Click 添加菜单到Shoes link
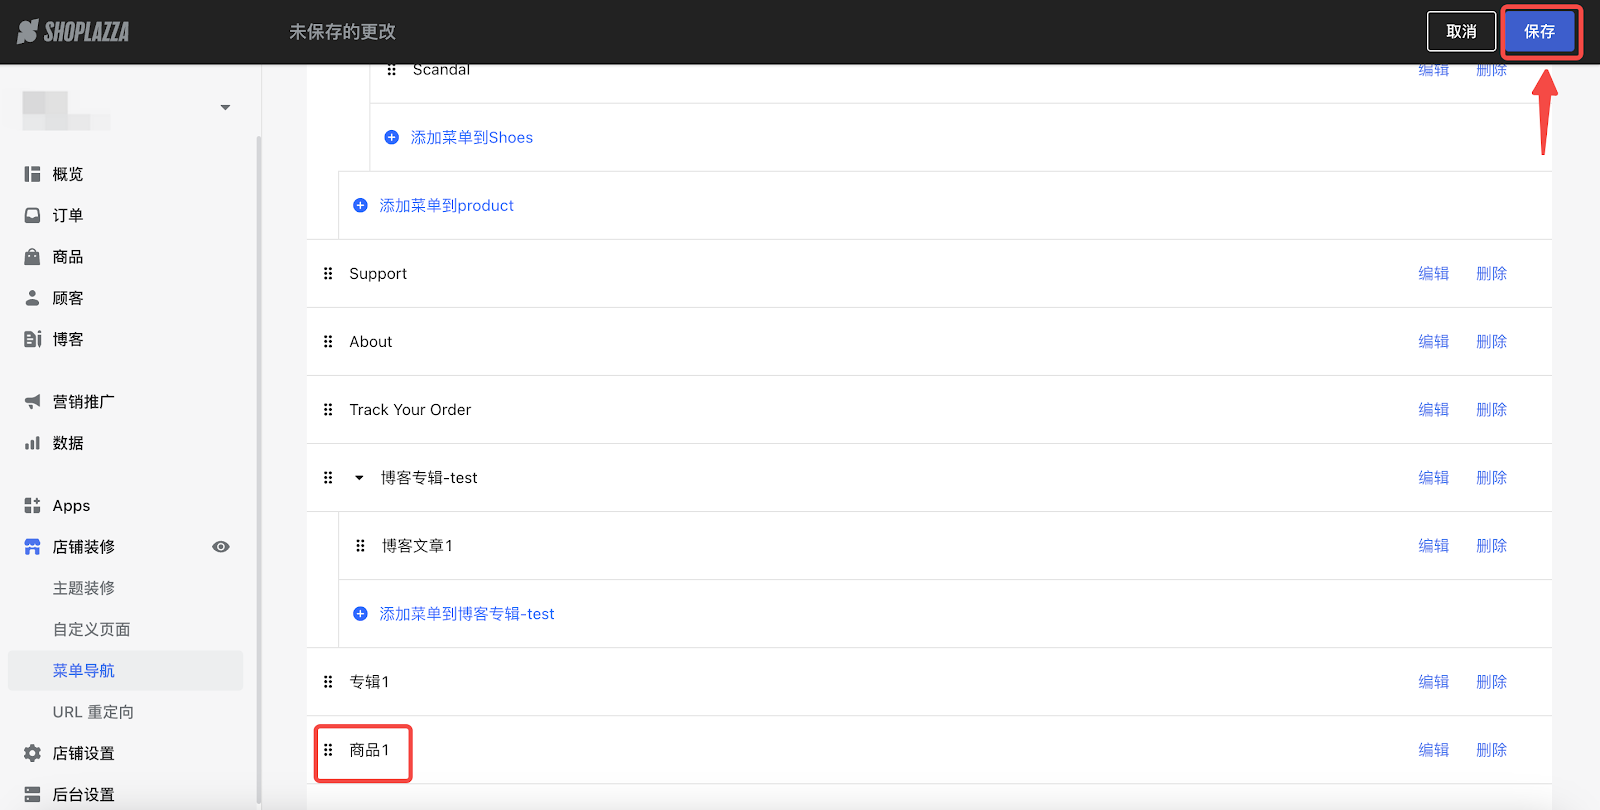 472,137
